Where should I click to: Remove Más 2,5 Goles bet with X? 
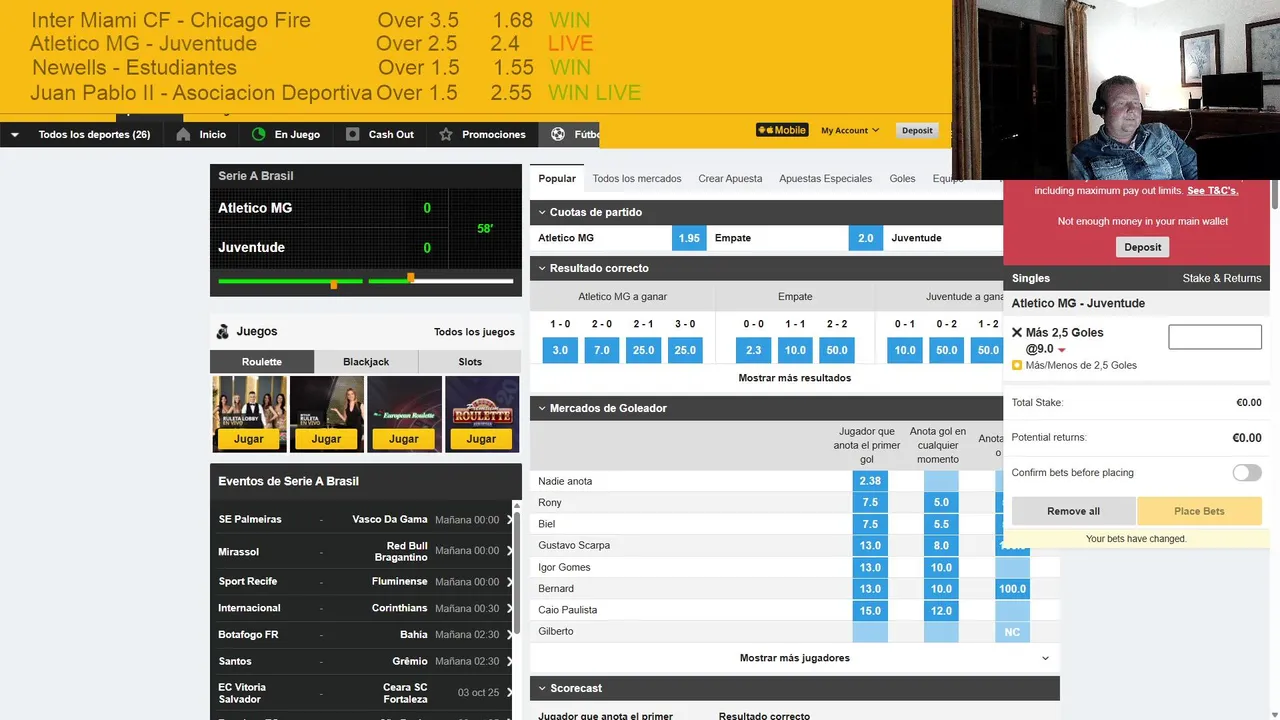point(1017,332)
